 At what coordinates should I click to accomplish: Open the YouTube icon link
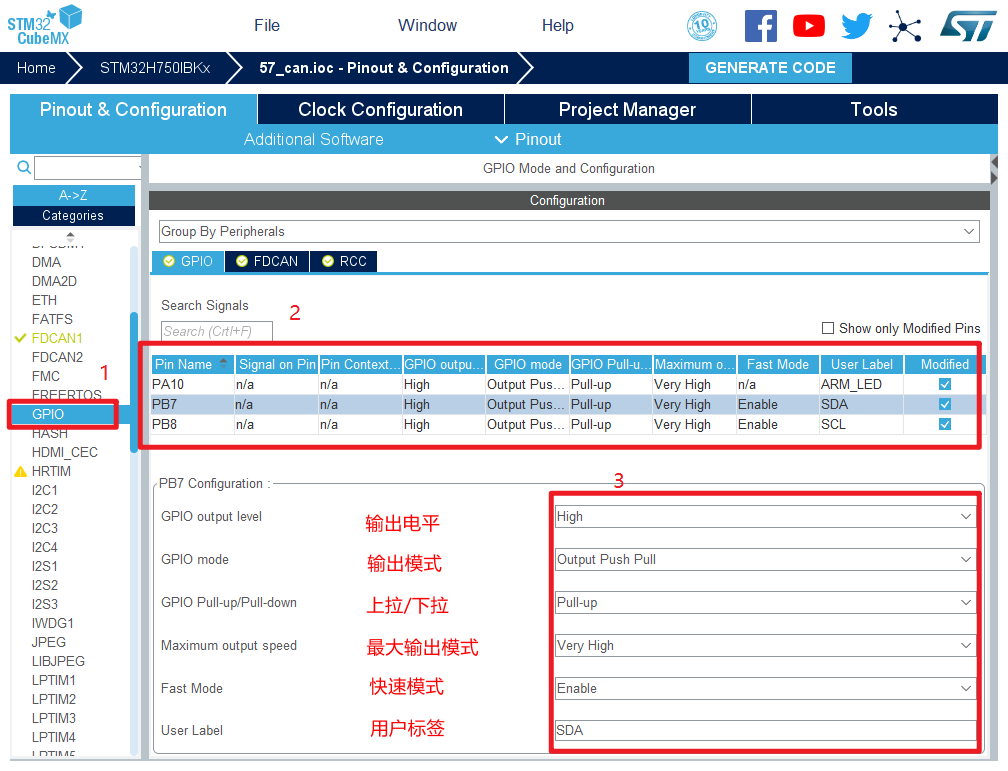[808, 26]
